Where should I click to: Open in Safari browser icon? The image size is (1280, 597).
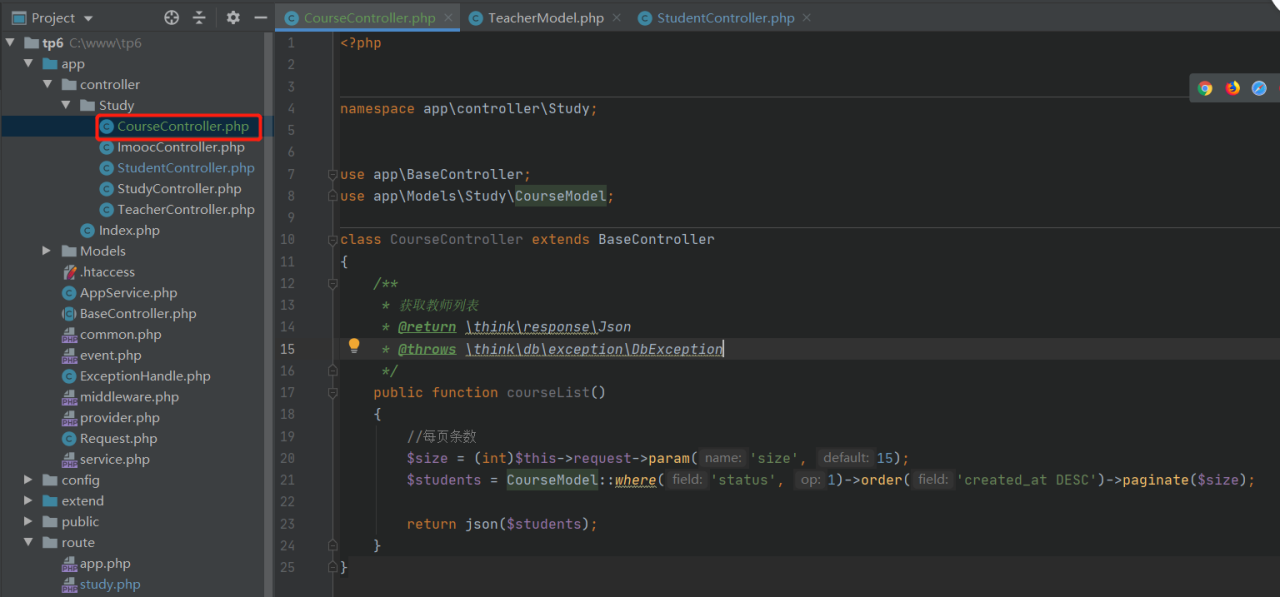tap(1259, 88)
